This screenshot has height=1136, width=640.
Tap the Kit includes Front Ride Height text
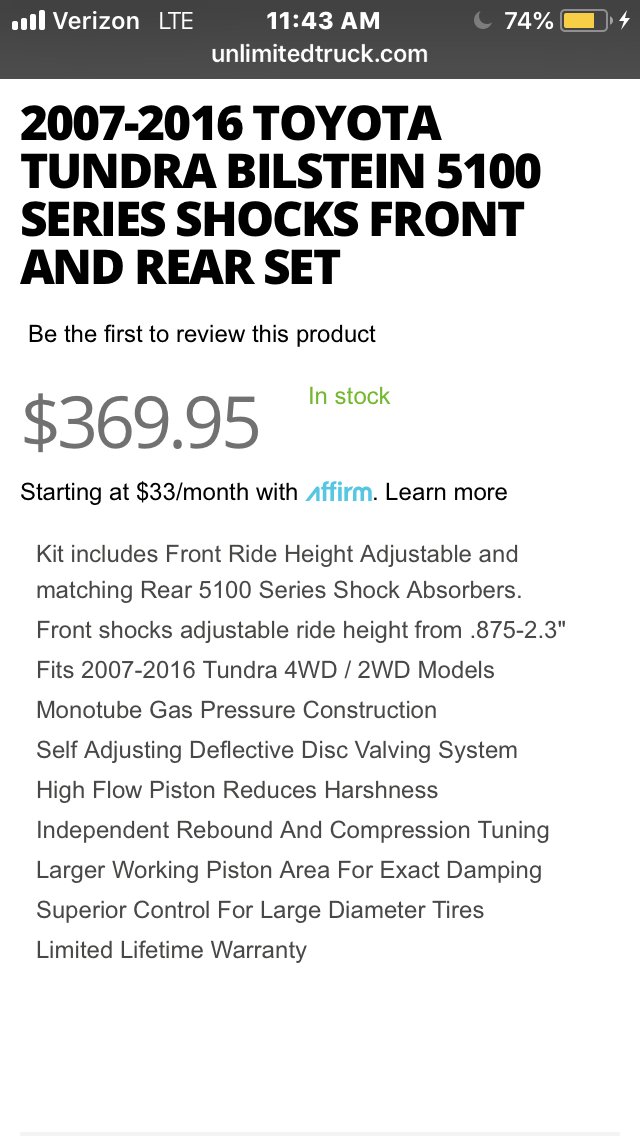pos(279,572)
